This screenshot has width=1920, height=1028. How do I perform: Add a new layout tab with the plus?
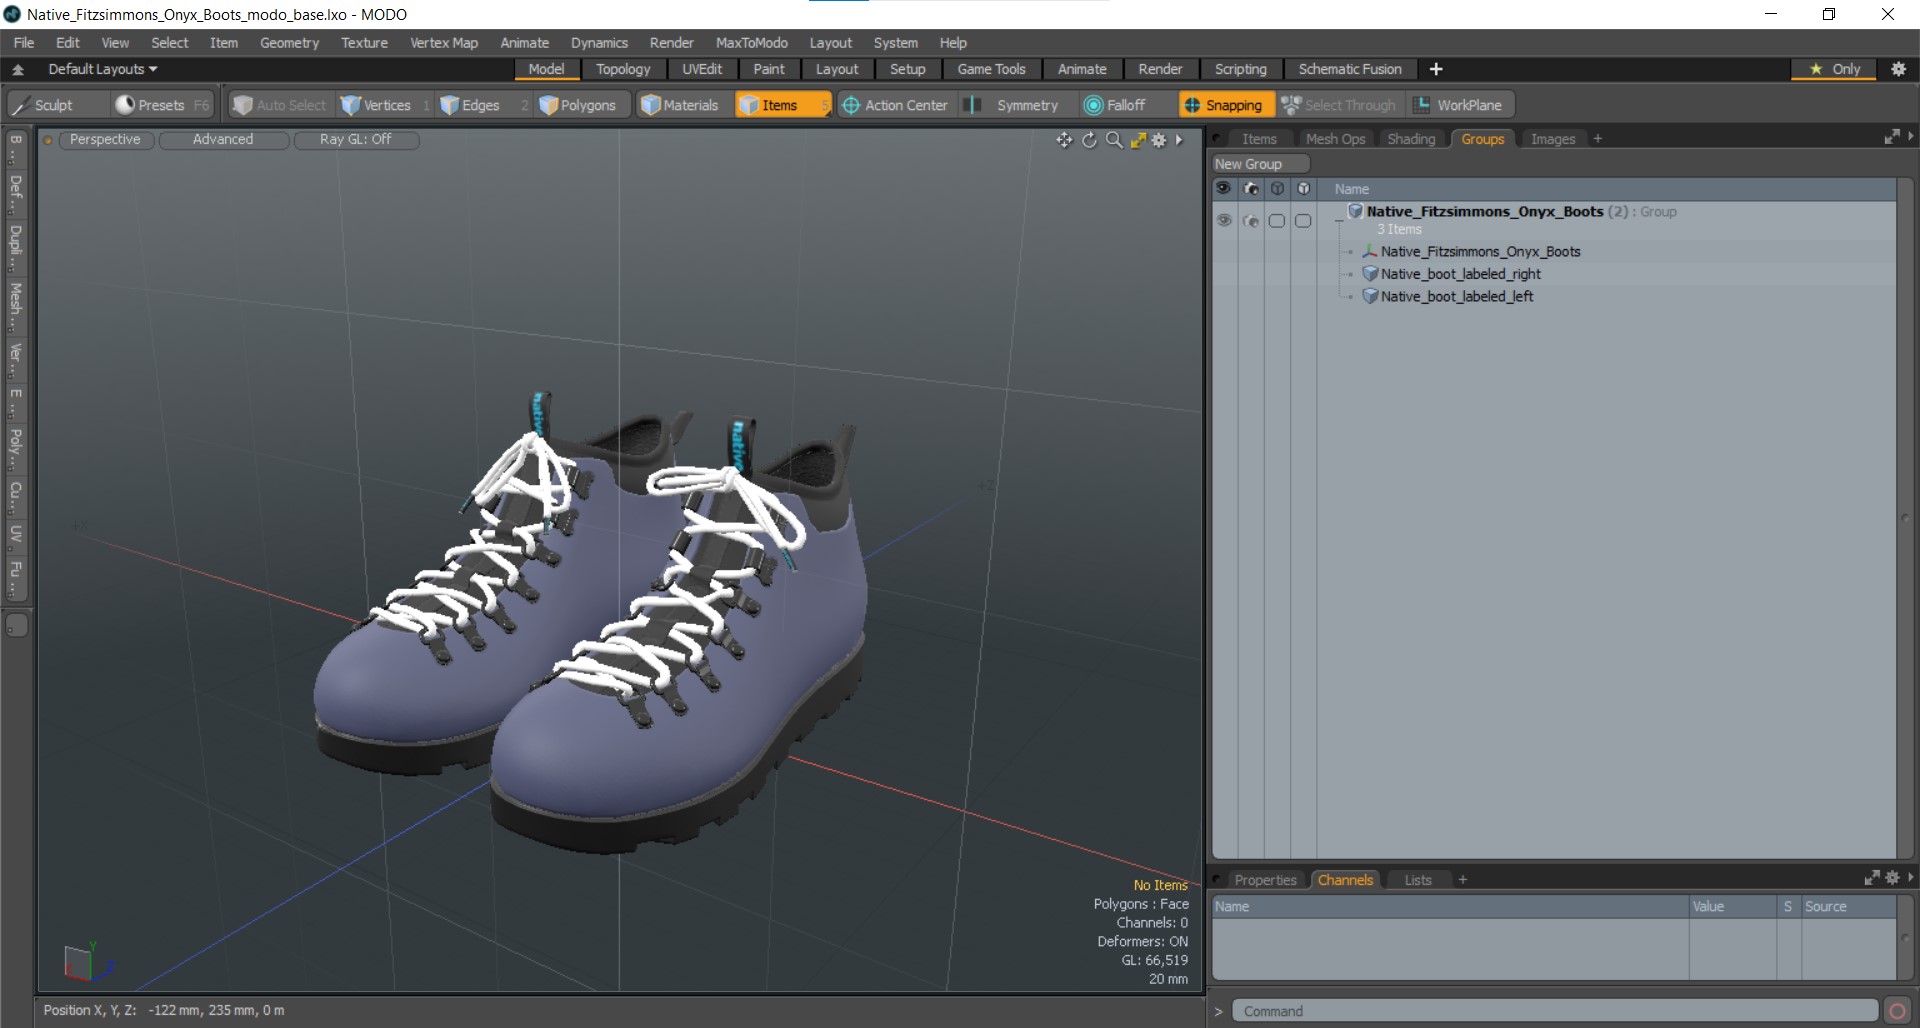click(x=1436, y=69)
